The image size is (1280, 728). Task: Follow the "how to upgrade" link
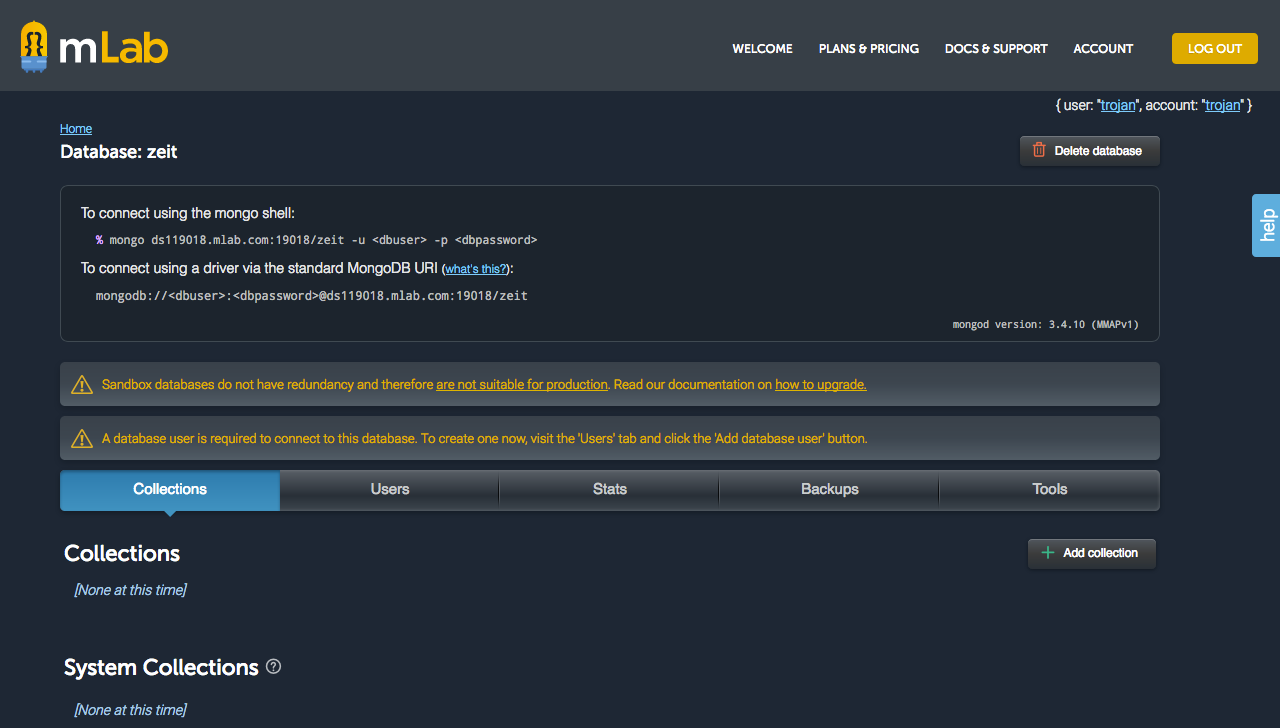[821, 385]
